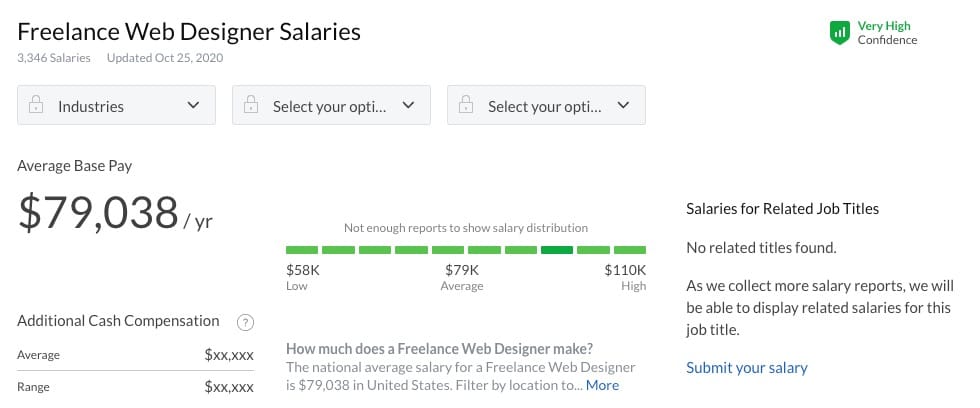980x408 pixels.
Task: Click the lock icon in the middle dropdown
Action: [251, 105]
